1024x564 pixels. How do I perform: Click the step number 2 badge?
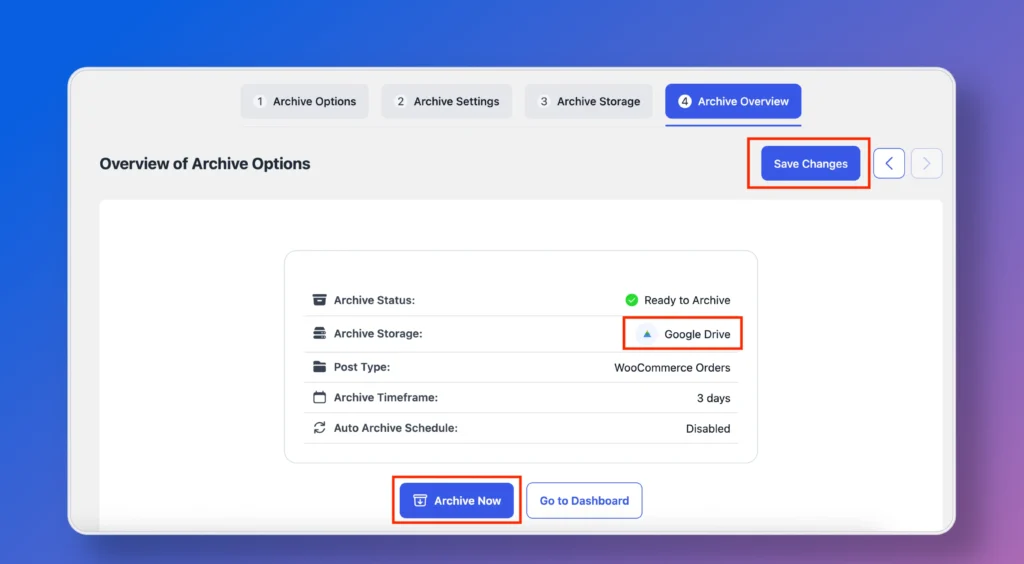coord(400,101)
